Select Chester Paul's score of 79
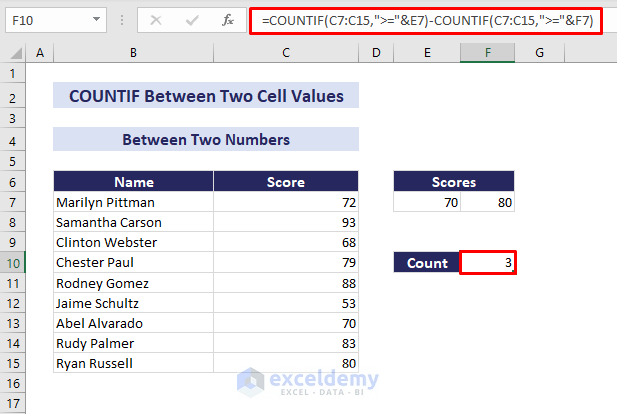The width and height of the screenshot is (617, 414). pyautogui.click(x=286, y=263)
